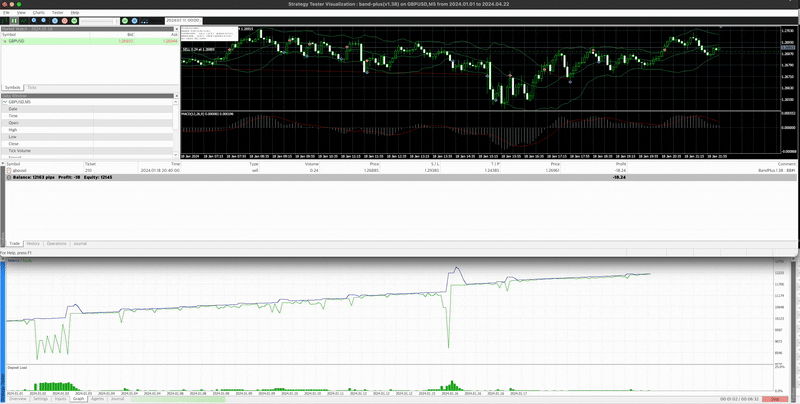Screen dimensions: 800x404
Task: Open the Overview tab in Strategy Tester
Action: (17, 399)
